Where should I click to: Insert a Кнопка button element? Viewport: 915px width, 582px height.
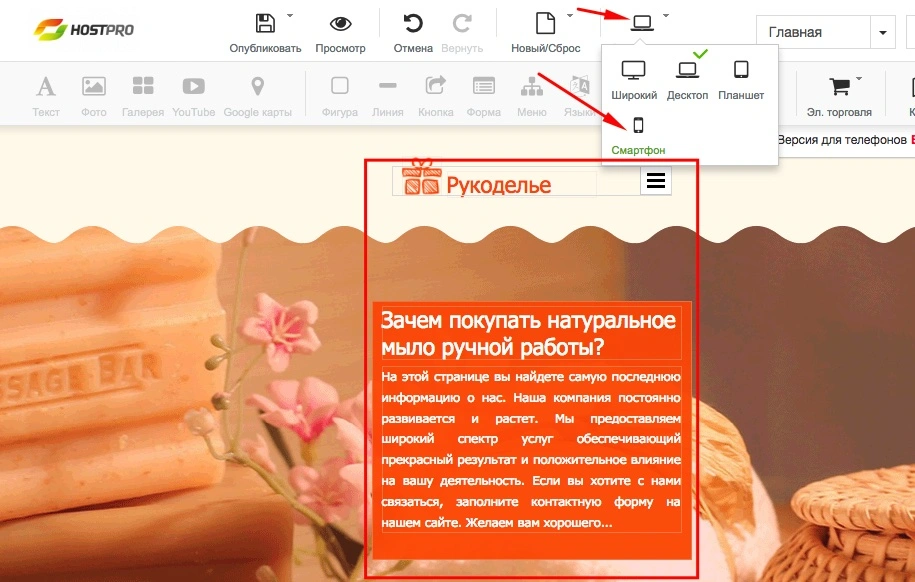pos(435,96)
